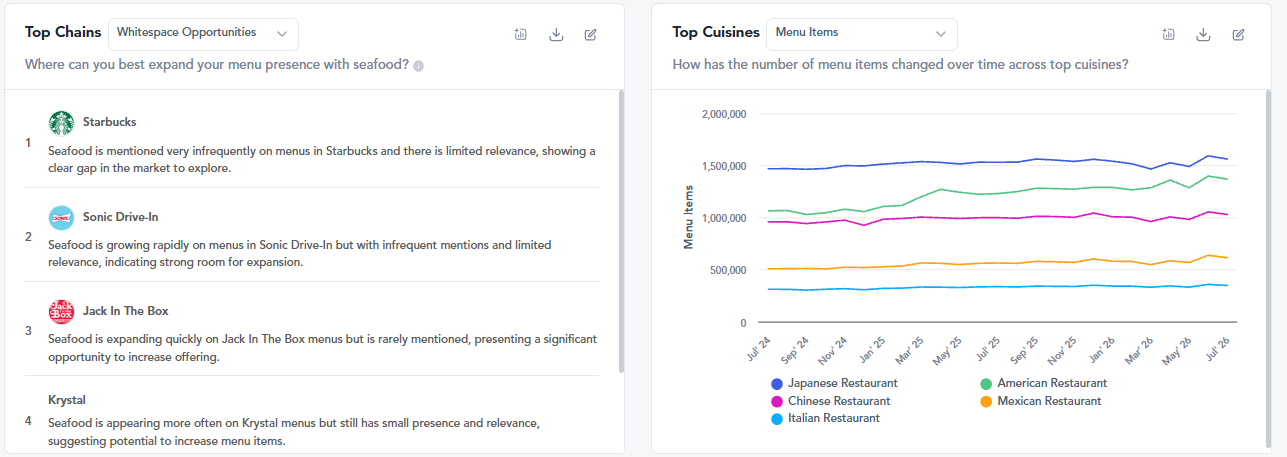Click the Jack In The Box description text
This screenshot has width=1287, height=457.
click(x=322, y=348)
